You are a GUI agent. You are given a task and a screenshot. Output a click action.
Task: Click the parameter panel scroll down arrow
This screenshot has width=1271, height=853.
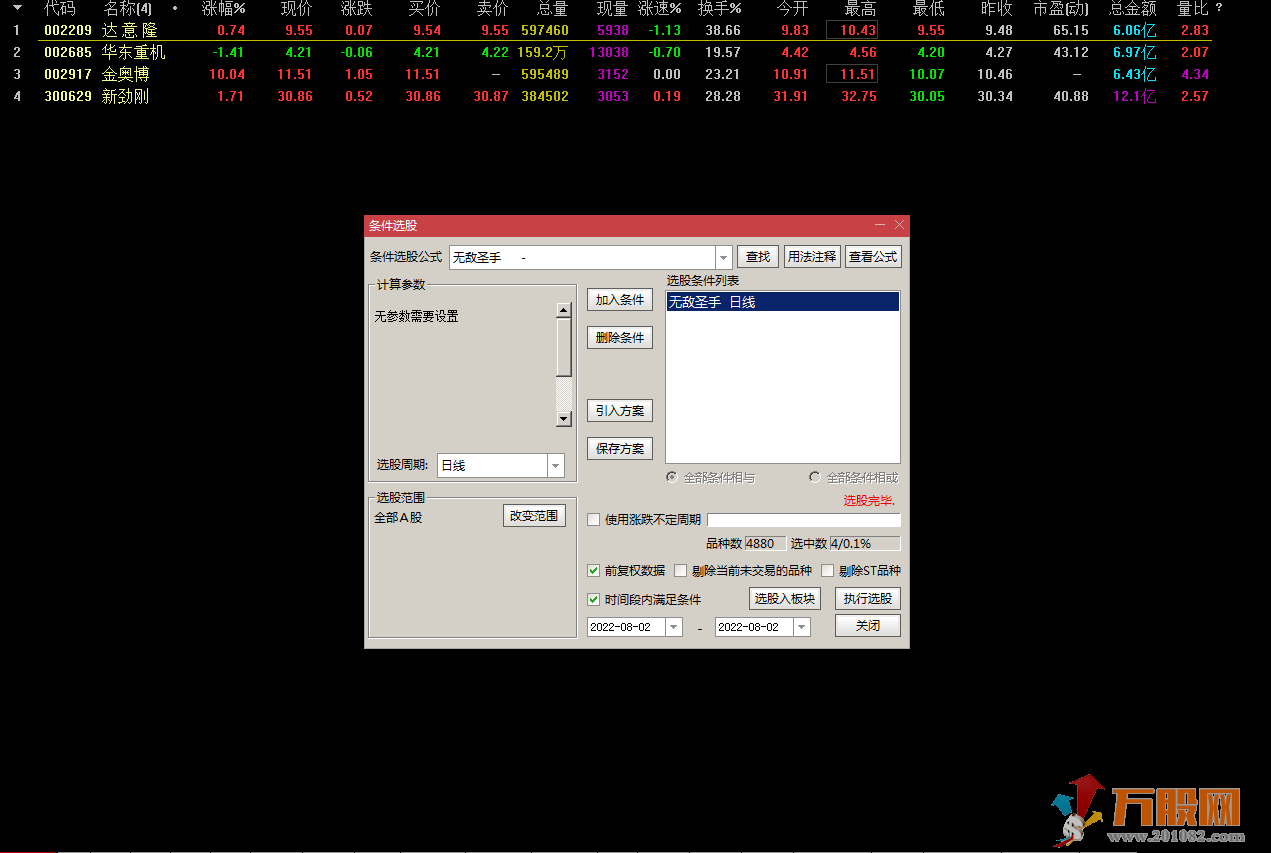pos(564,418)
